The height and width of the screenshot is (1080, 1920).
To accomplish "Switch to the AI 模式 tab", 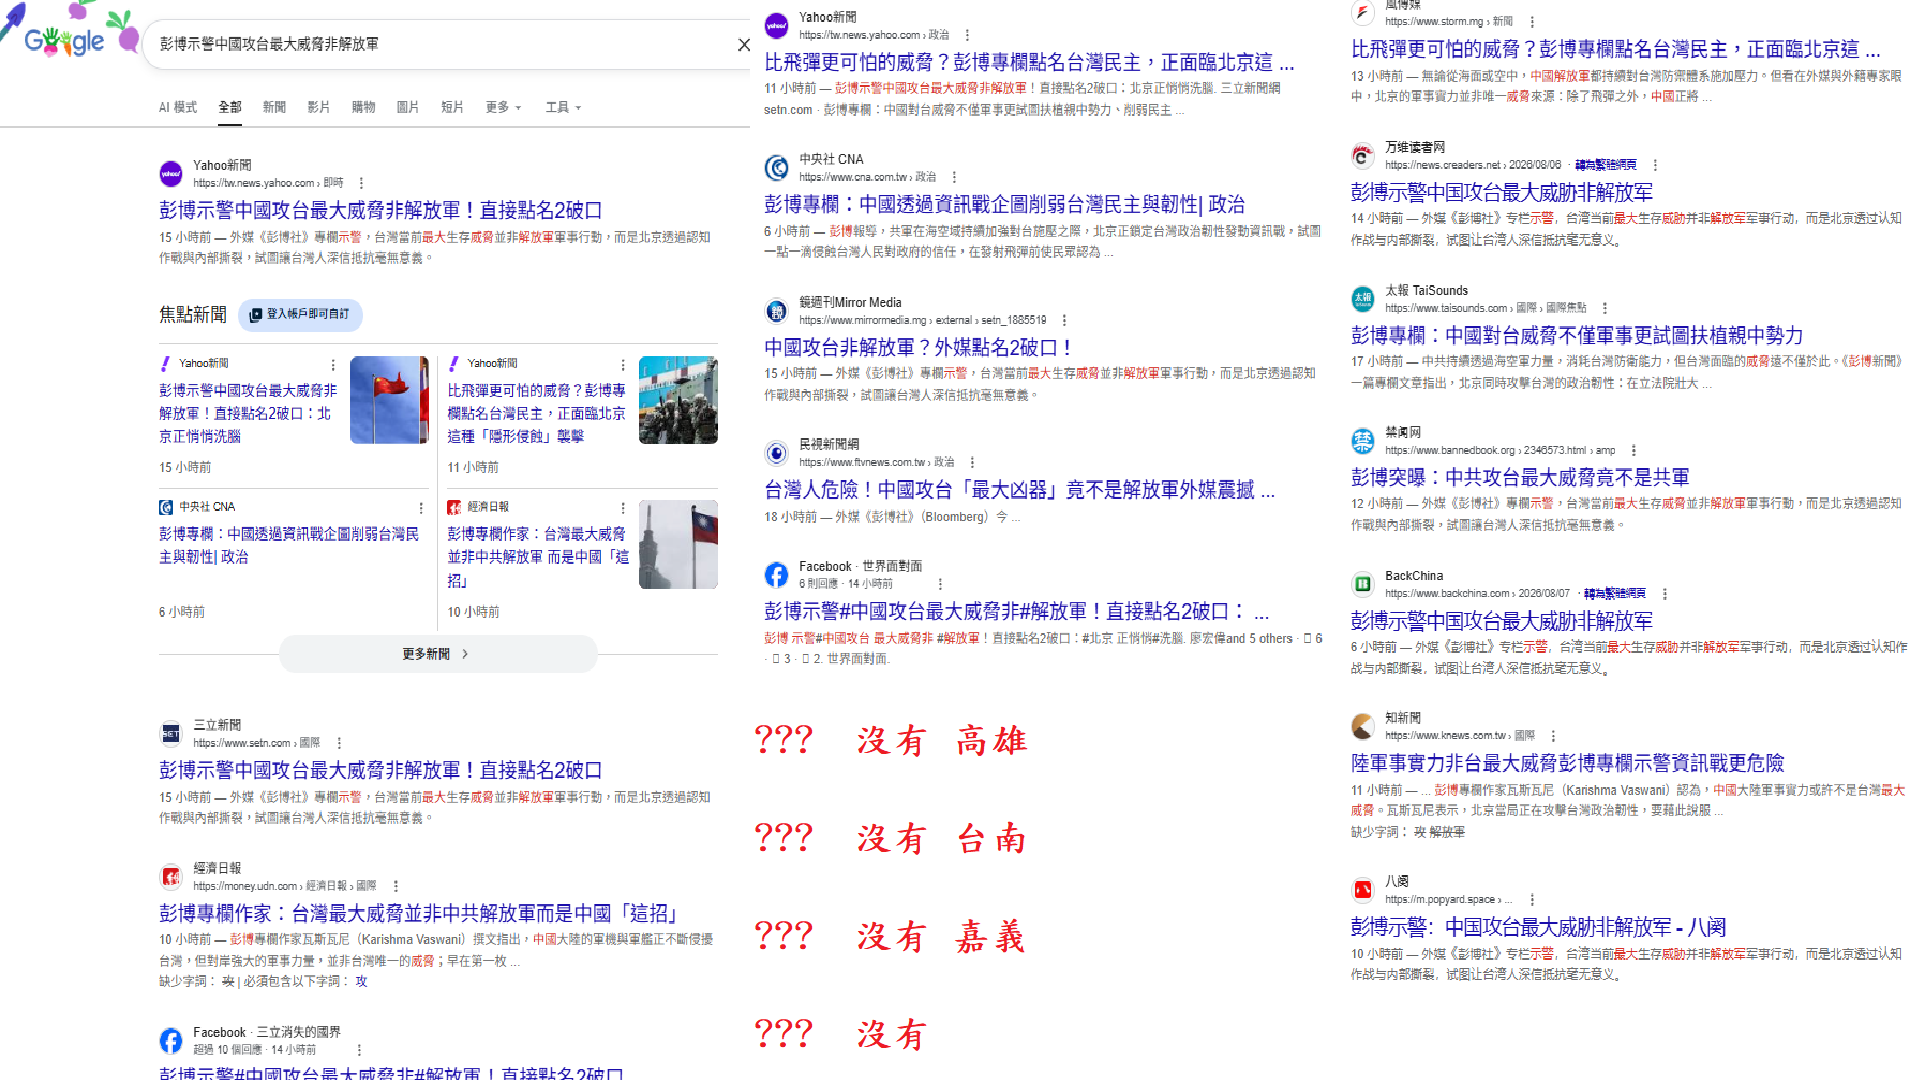I will pos(178,108).
